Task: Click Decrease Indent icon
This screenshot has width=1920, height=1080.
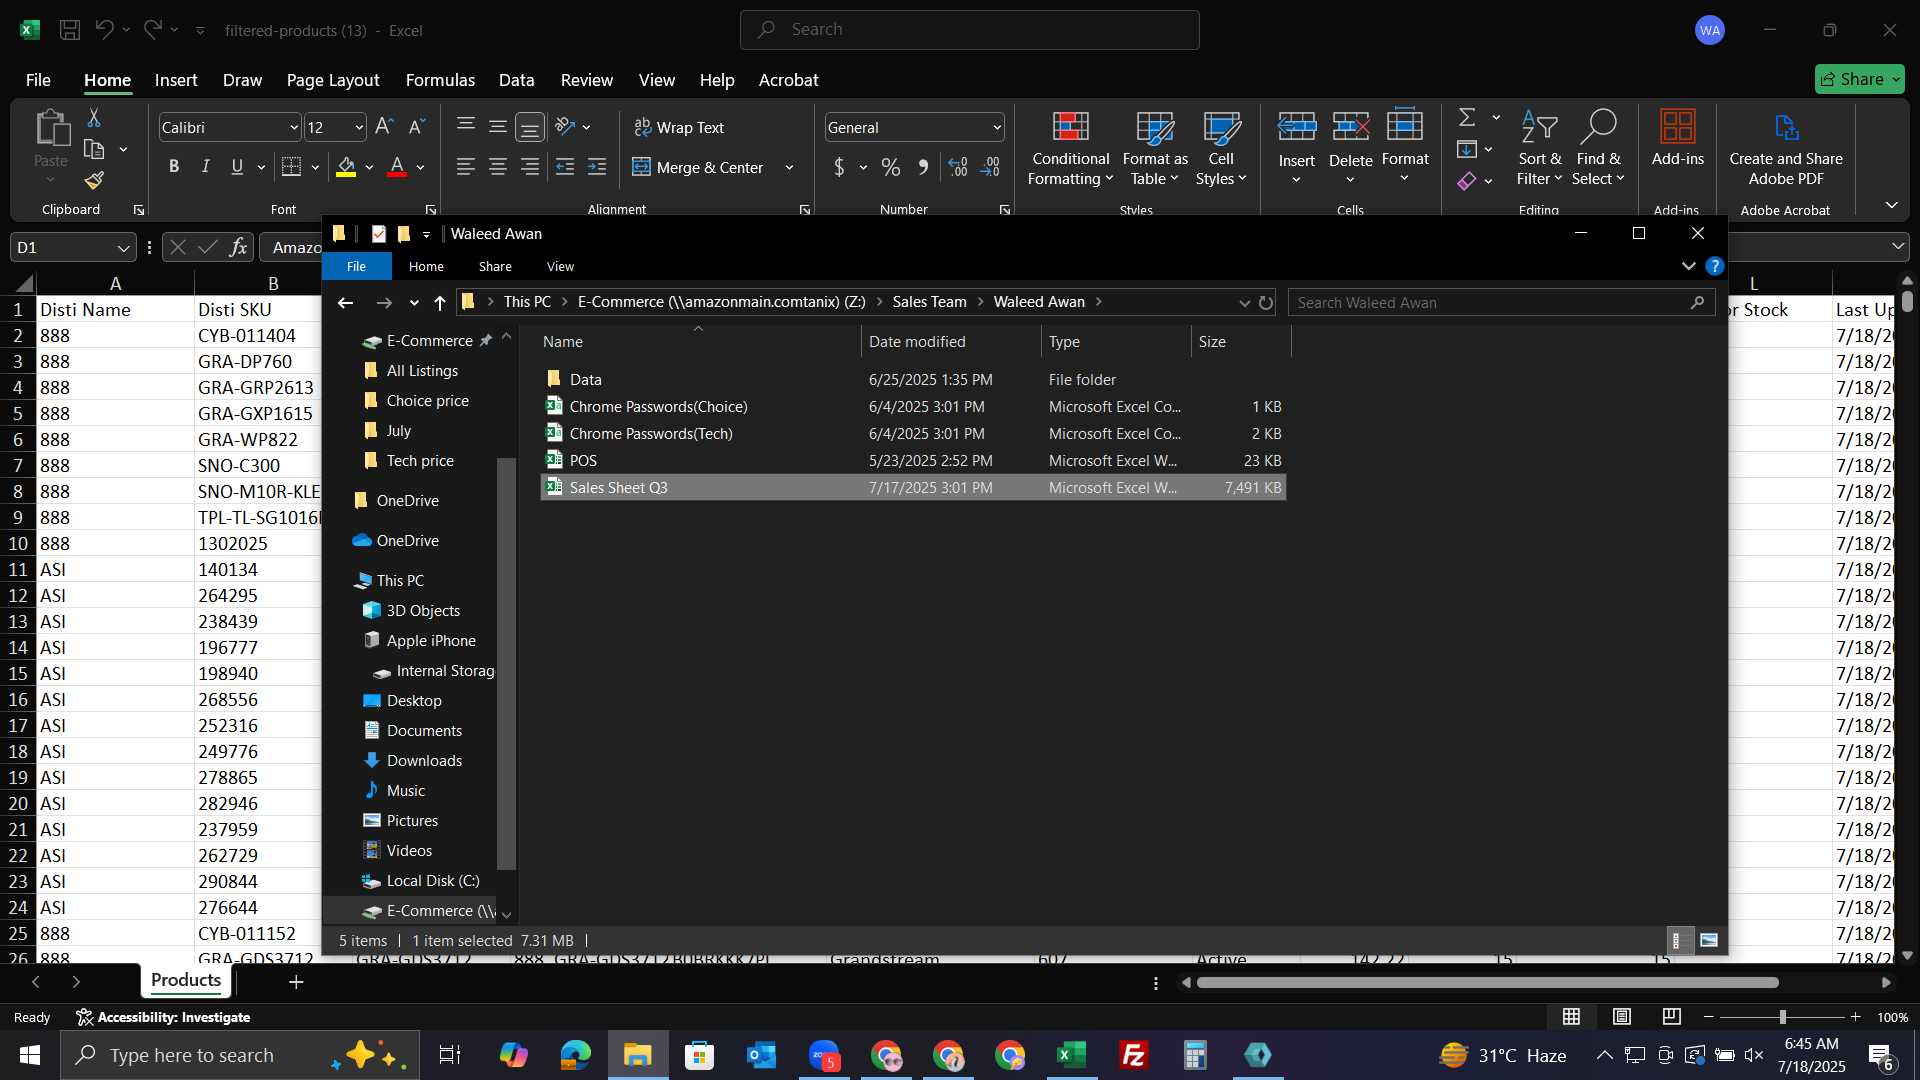Action: [x=565, y=167]
